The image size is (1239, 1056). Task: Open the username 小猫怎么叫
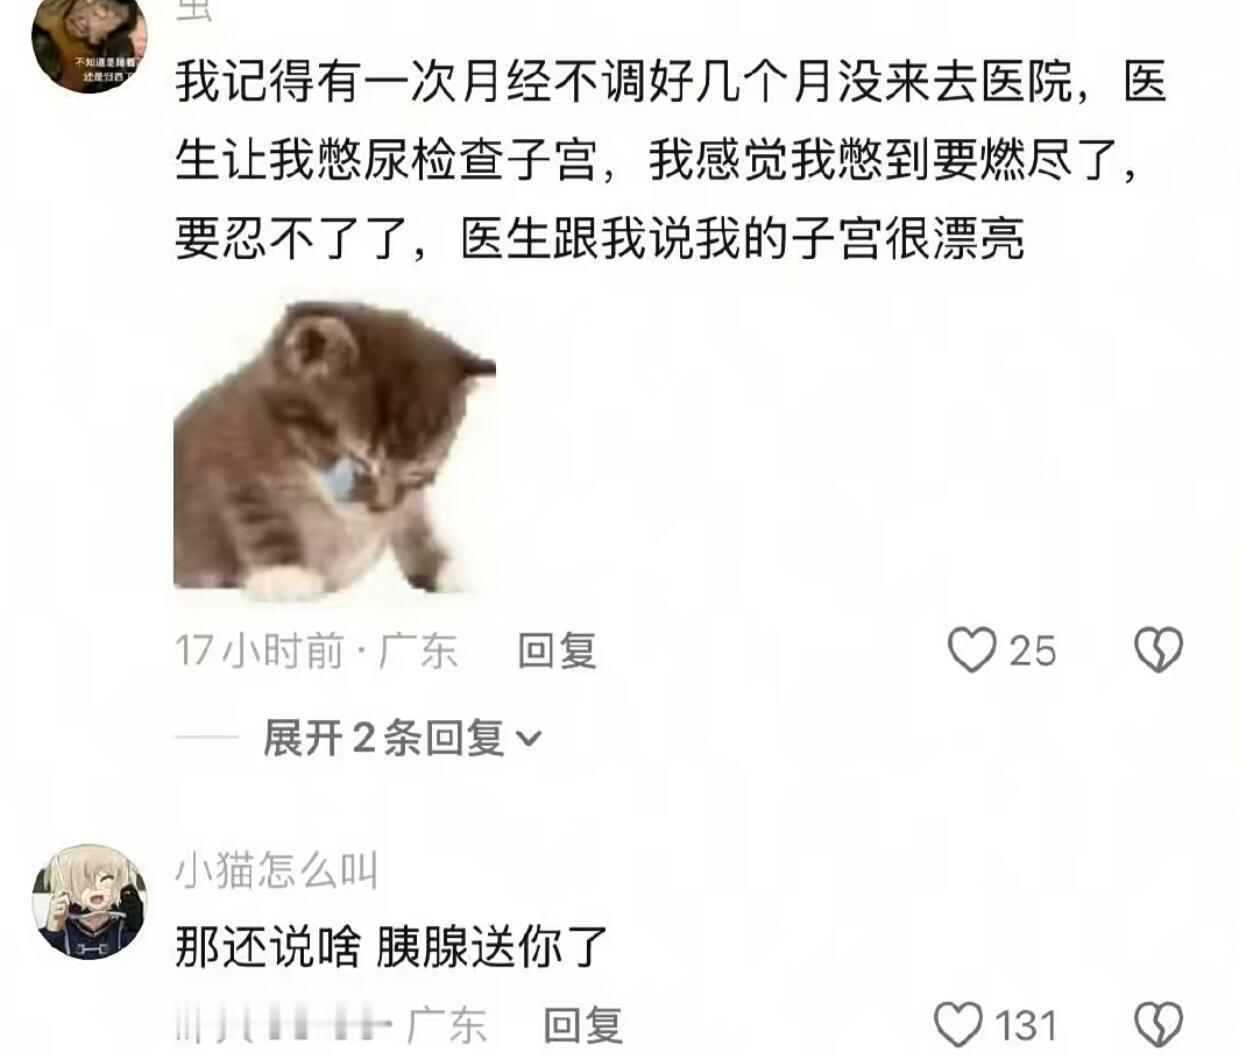click(277, 871)
